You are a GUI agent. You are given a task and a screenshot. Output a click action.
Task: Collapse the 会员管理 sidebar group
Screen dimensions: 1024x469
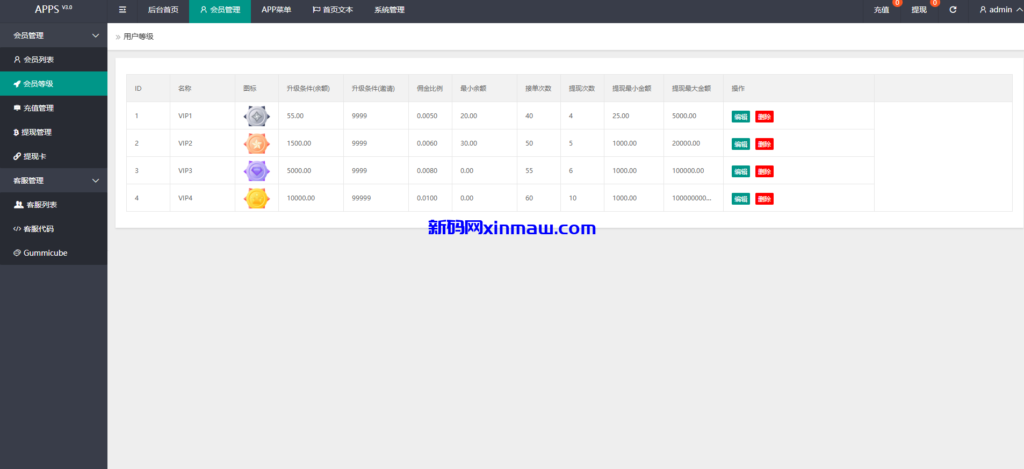(x=54, y=35)
